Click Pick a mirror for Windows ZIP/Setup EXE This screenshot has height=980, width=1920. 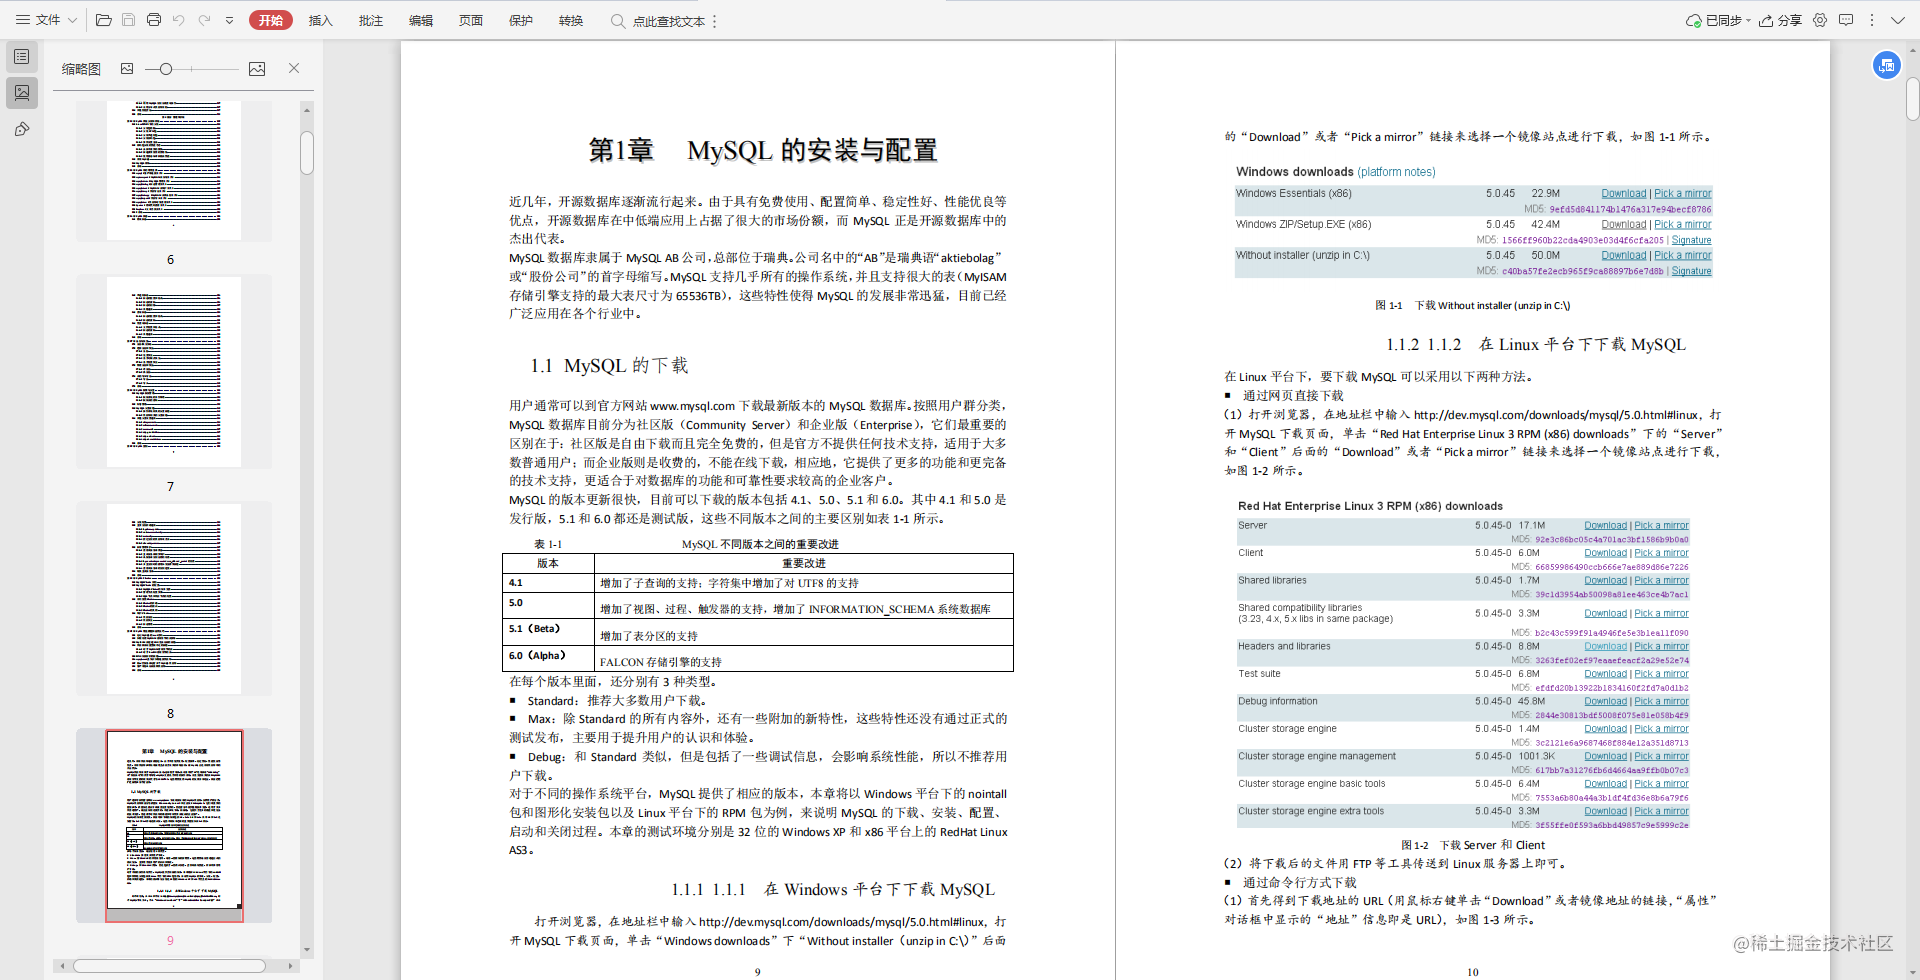click(x=1682, y=225)
